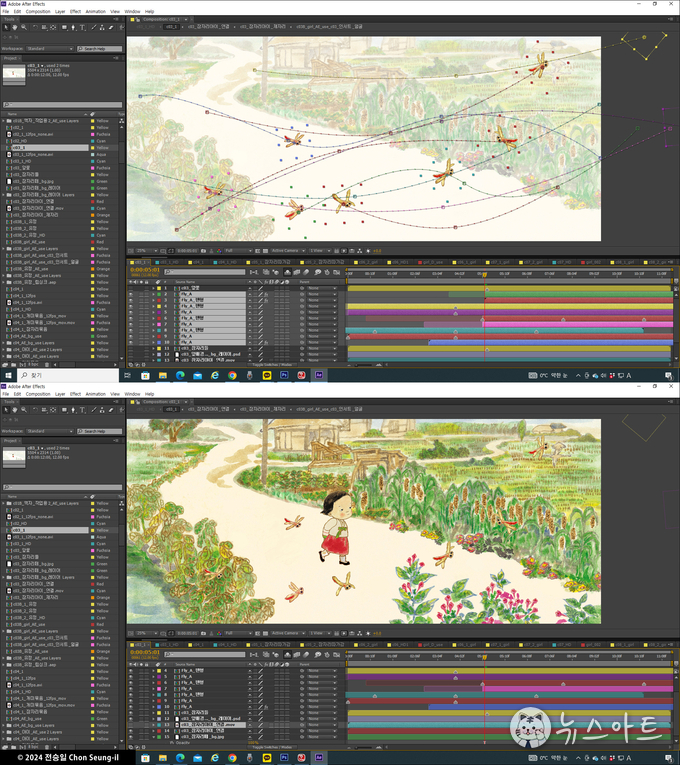680x765 pixels.
Task: Click layer search field in upper timeline
Action: (205, 272)
